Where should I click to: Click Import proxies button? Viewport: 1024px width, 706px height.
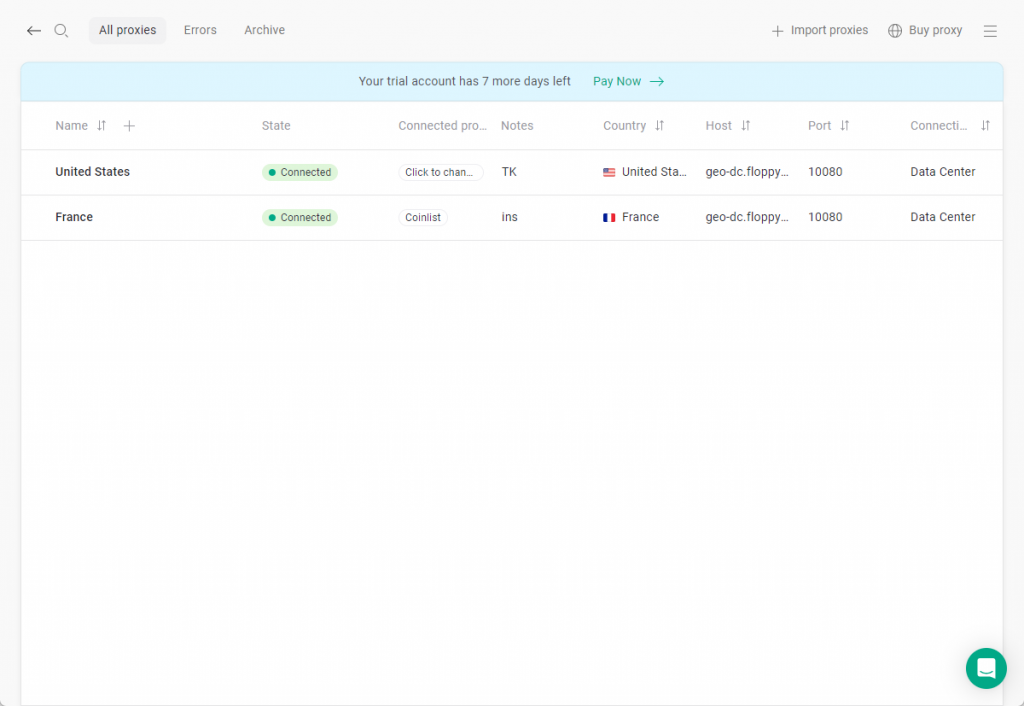(x=820, y=30)
